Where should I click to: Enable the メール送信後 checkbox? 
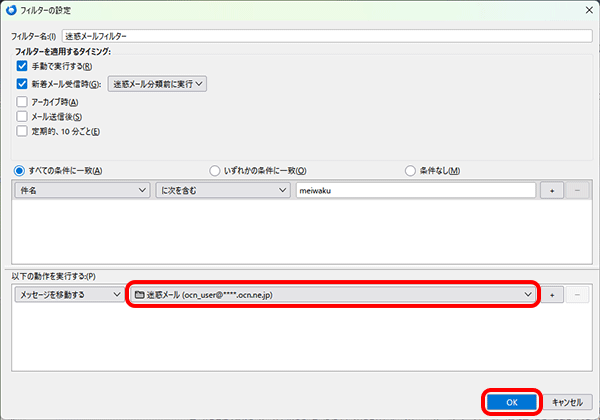pyautogui.click(x=22, y=116)
